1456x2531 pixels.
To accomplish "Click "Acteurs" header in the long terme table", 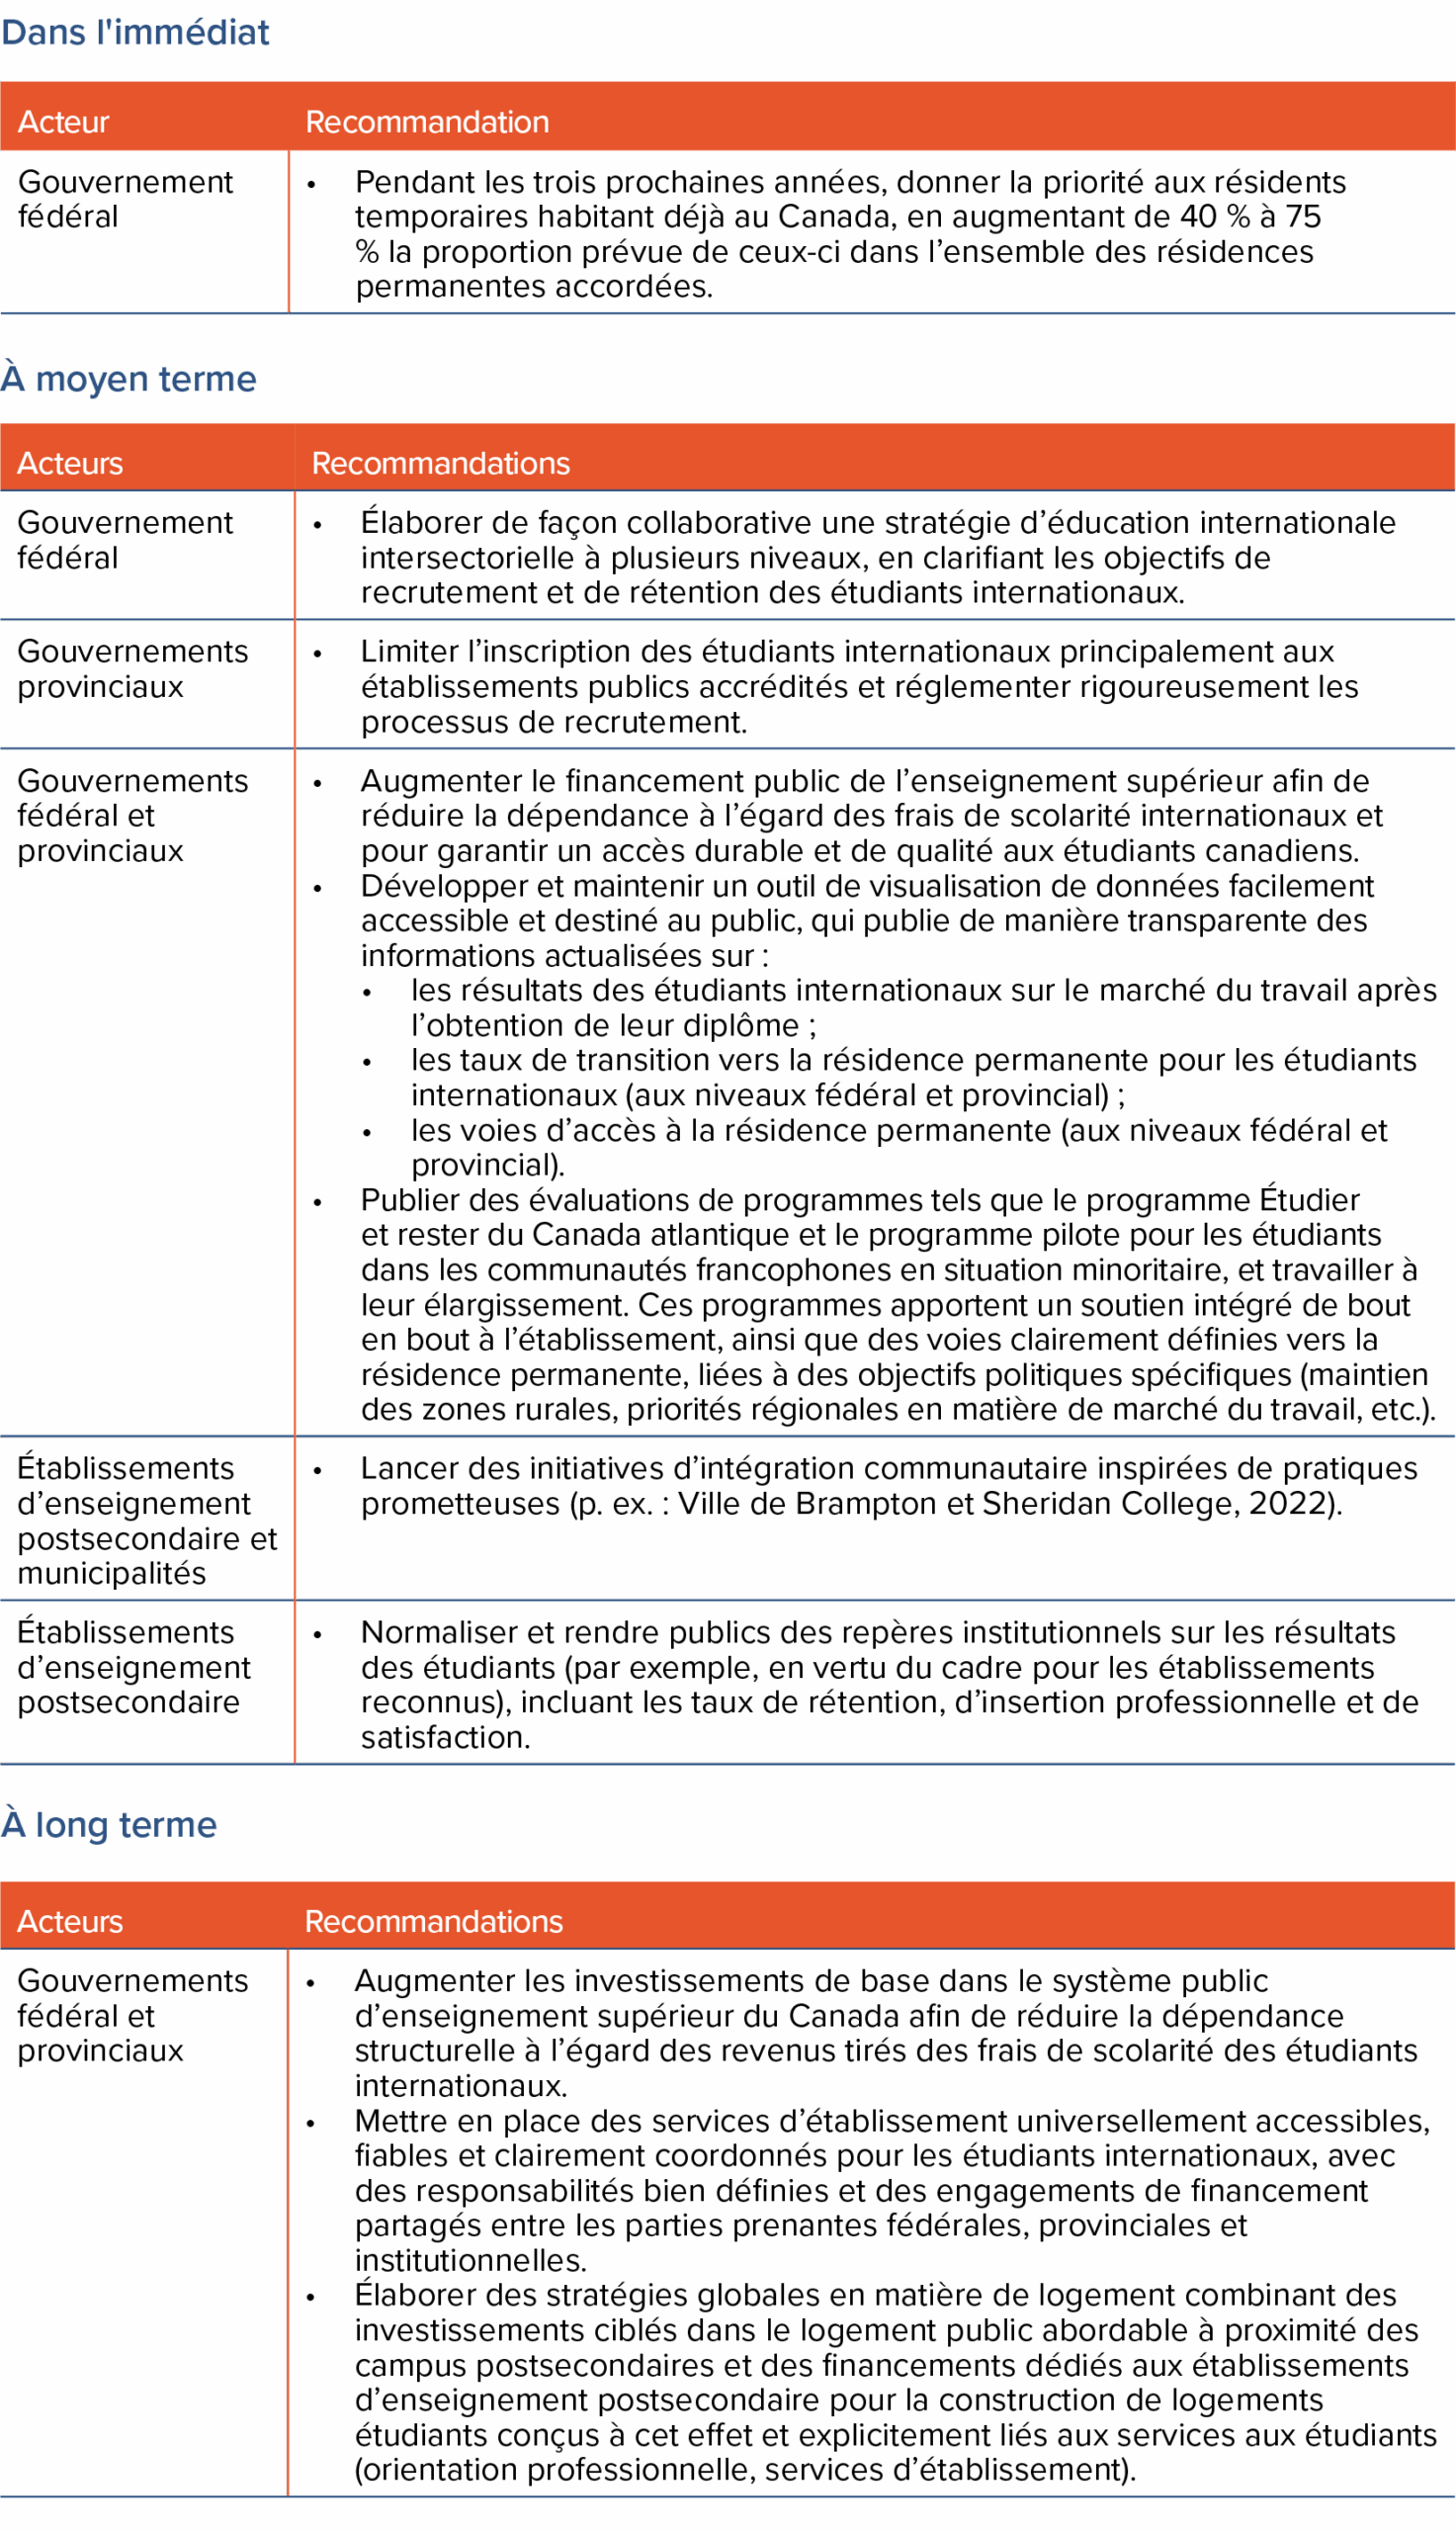I will coord(70,1921).
